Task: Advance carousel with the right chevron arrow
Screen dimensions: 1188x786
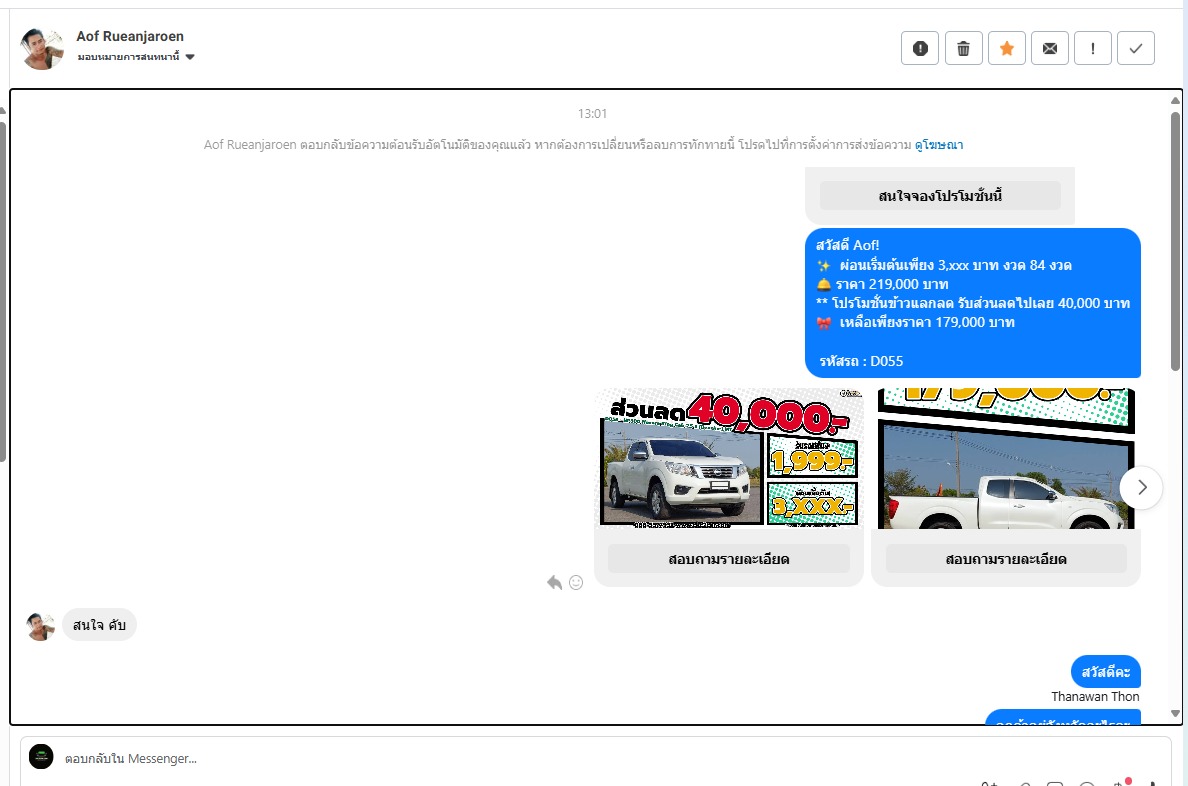Action: 1141,487
